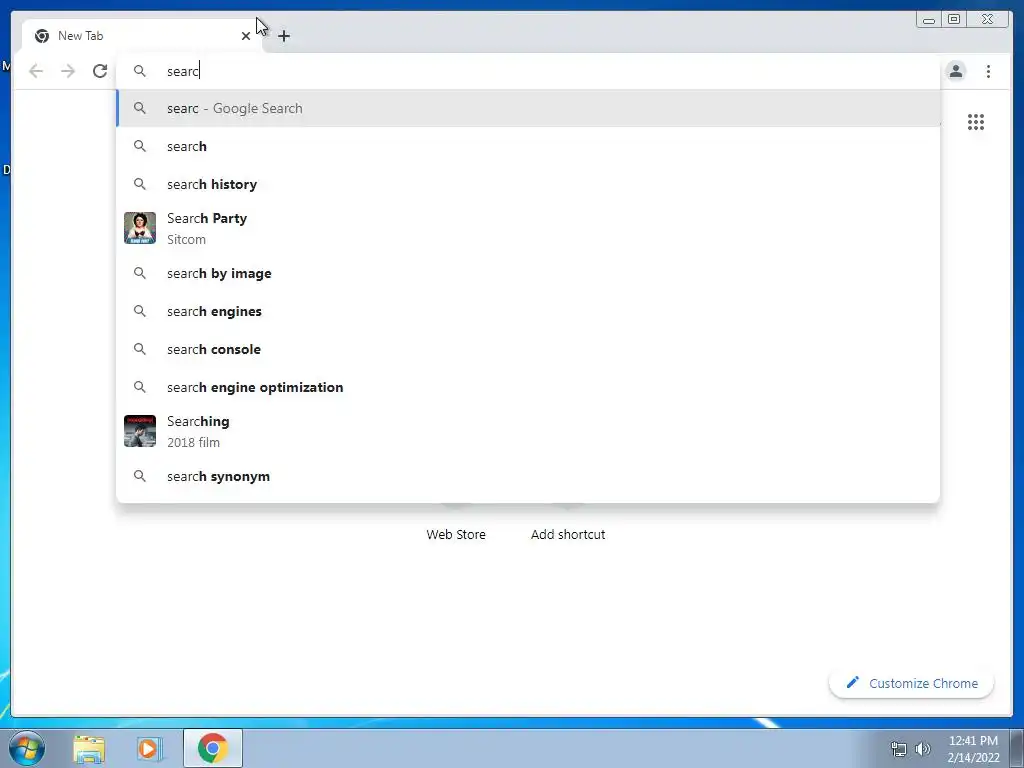
Task: Launch Windows Media Player from taskbar
Action: [149, 748]
